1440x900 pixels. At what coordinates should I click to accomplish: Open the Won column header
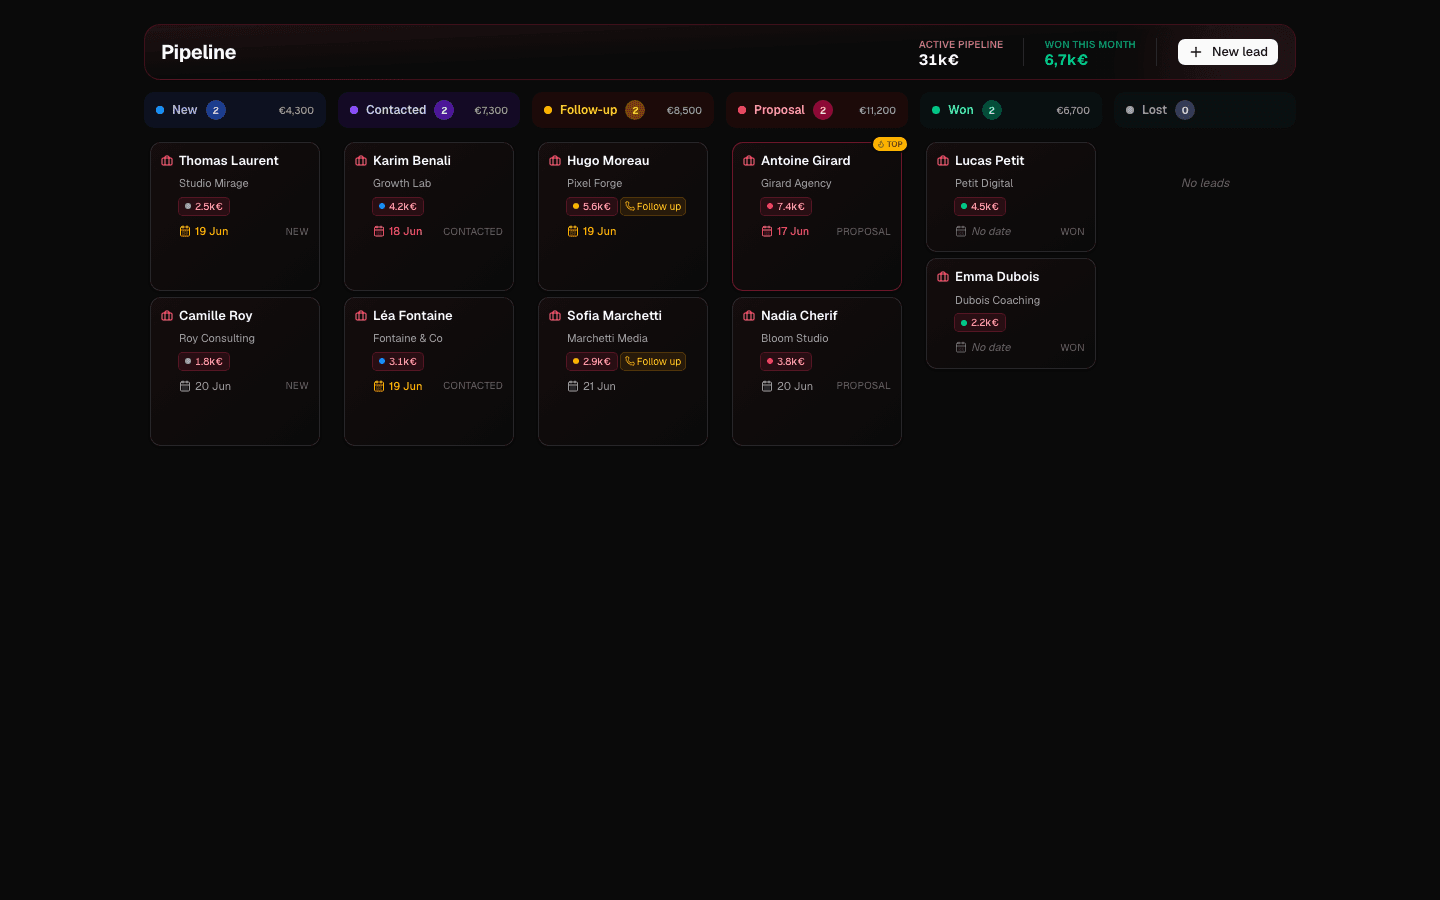(1011, 110)
